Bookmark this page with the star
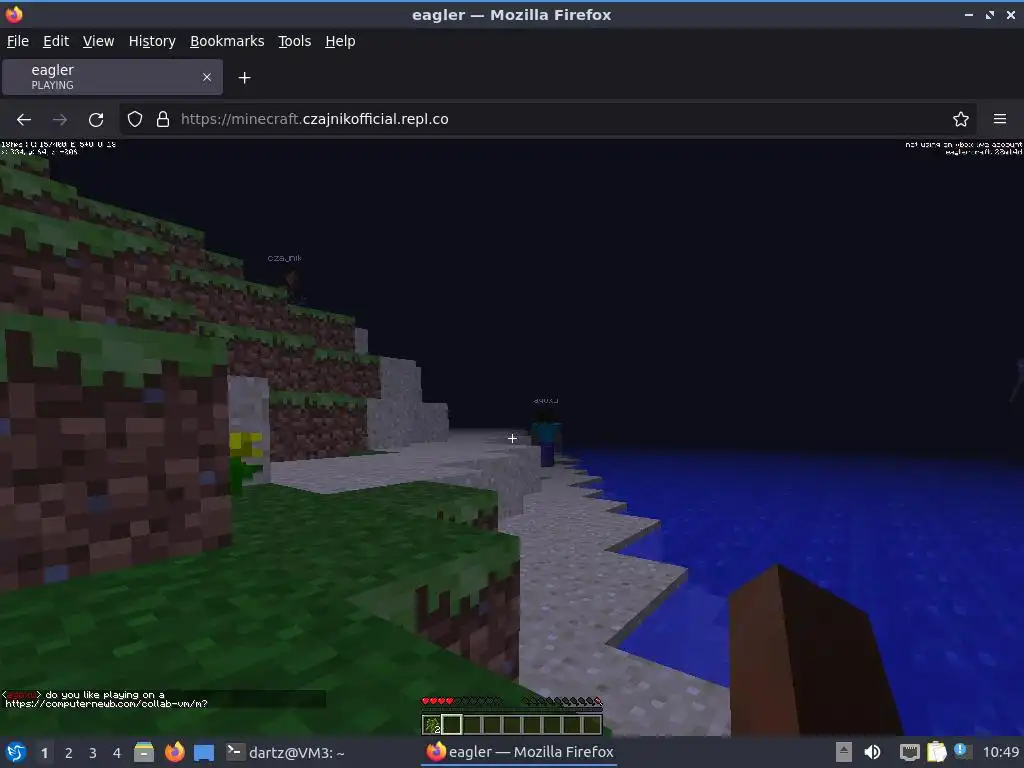Image resolution: width=1024 pixels, height=768 pixels. click(961, 119)
